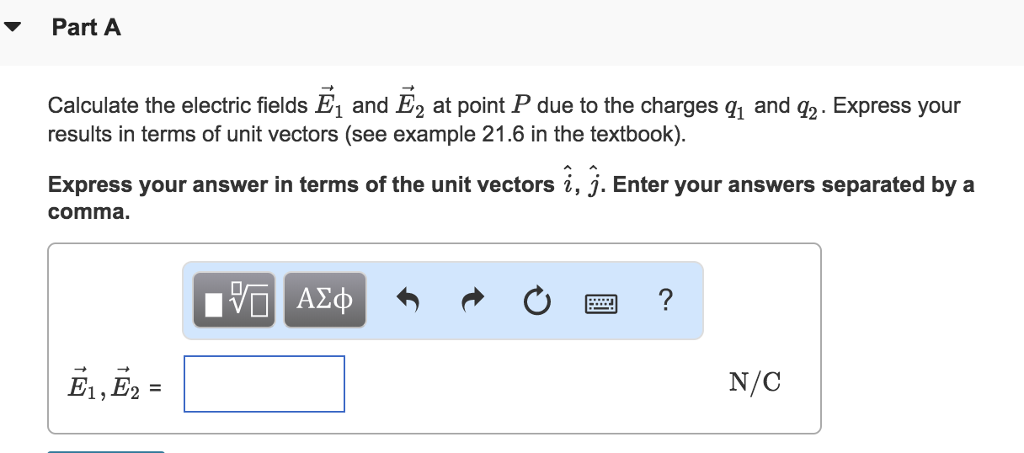Click the E1, E2 answer input box

click(264, 384)
